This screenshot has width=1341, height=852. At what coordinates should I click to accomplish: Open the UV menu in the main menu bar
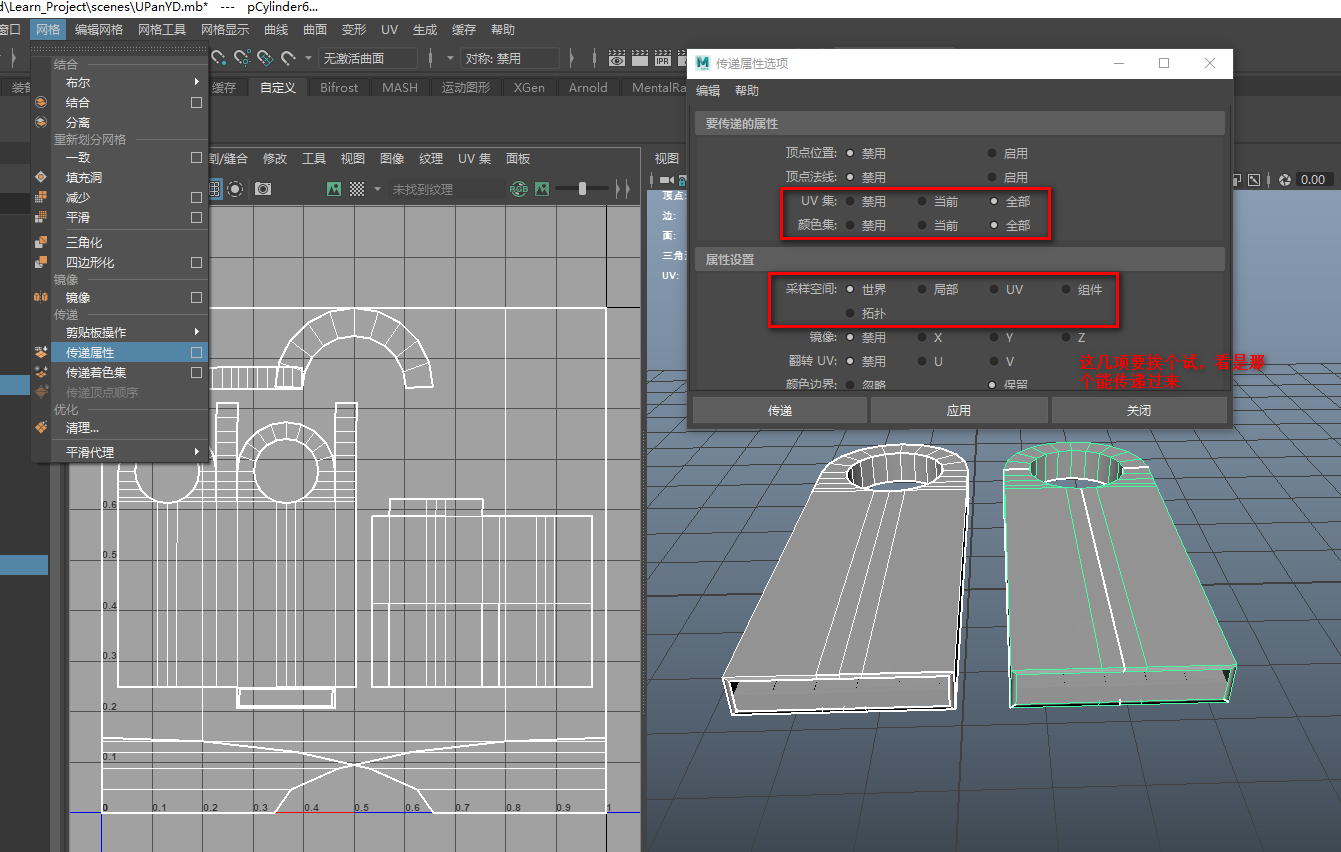click(x=389, y=30)
